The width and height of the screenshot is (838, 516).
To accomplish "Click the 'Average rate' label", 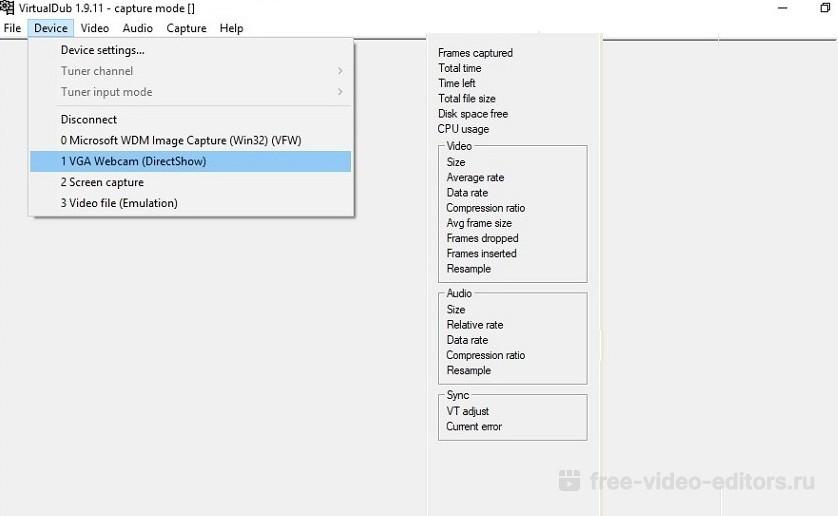I will pyautogui.click(x=475, y=177).
